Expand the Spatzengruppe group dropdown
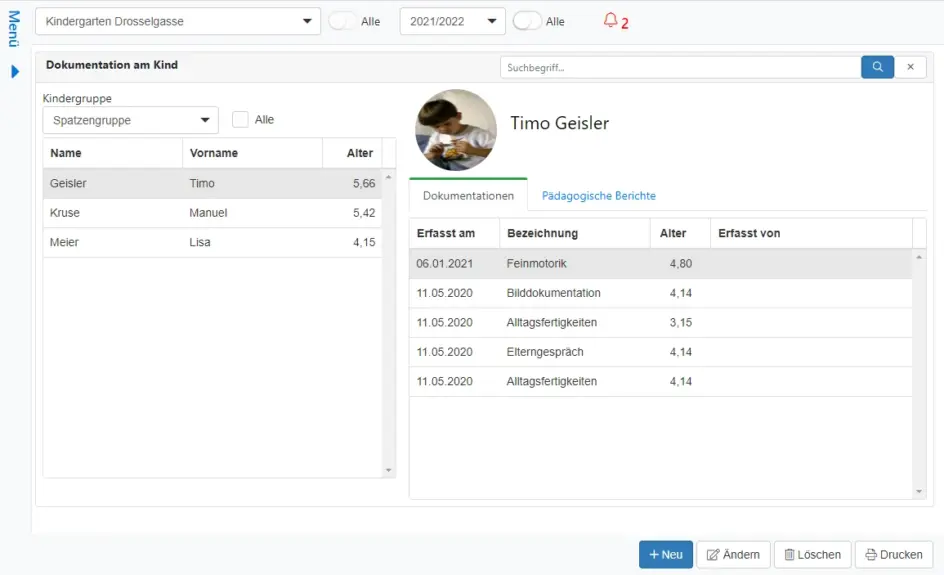This screenshot has width=944, height=575. [130, 120]
